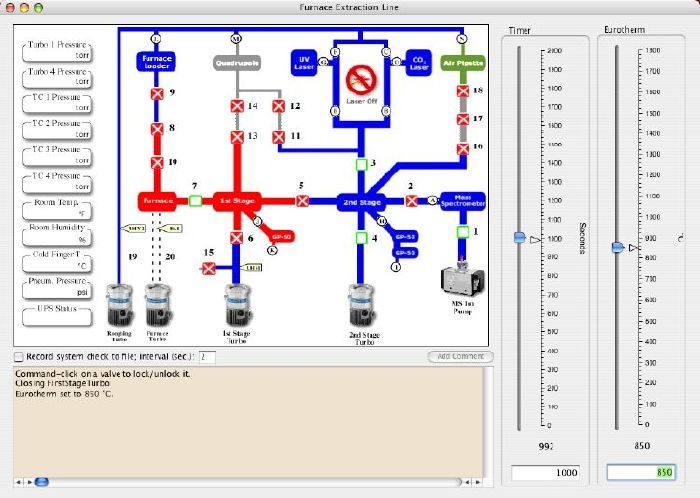700x498 pixels.
Task: Click the Timer value field showing 1000
Action: click(x=545, y=472)
